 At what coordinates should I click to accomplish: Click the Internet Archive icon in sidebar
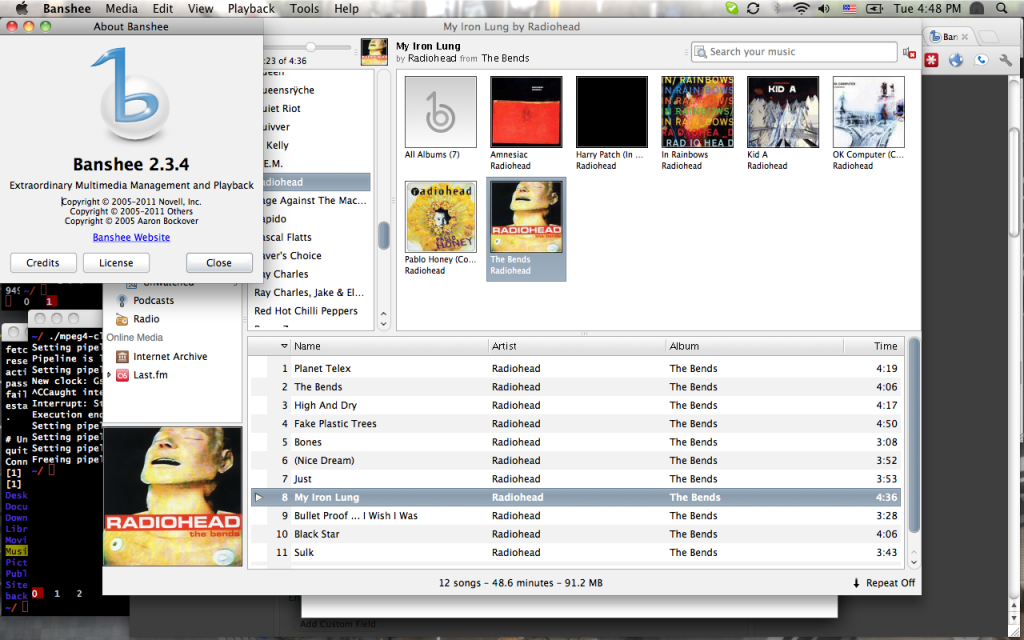click(121, 357)
